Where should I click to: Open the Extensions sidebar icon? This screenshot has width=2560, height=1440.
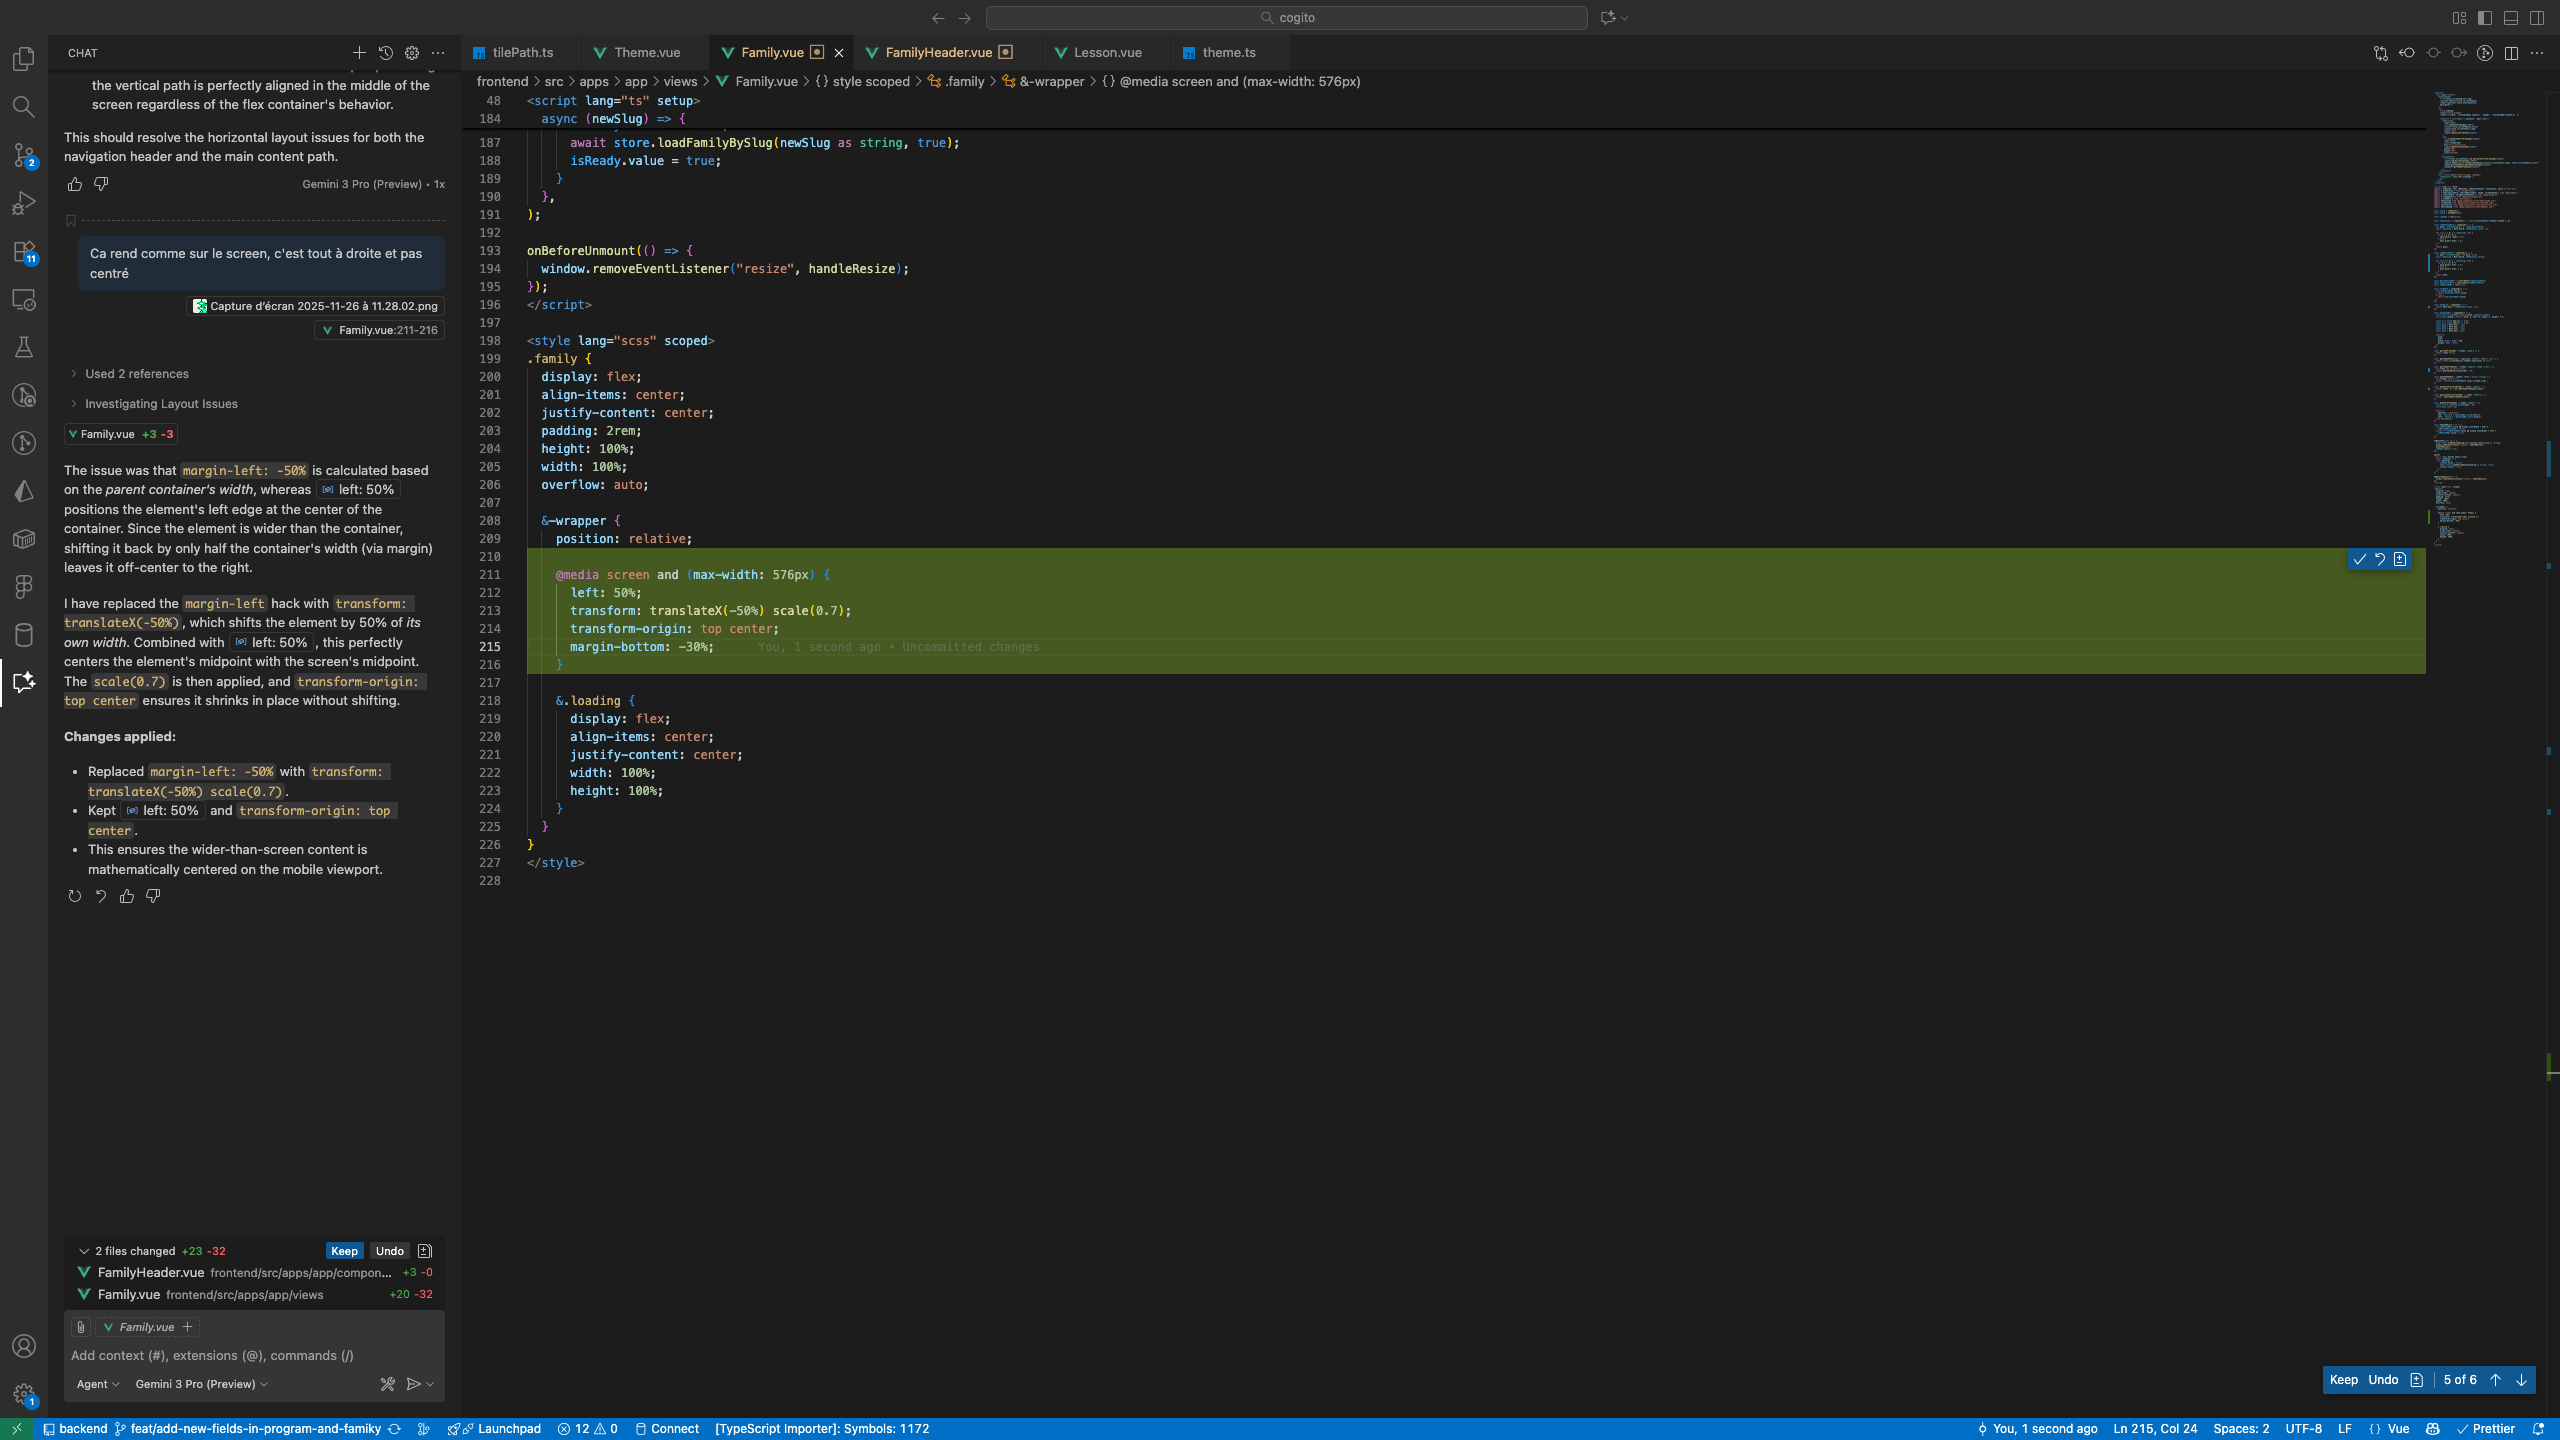pos(24,251)
